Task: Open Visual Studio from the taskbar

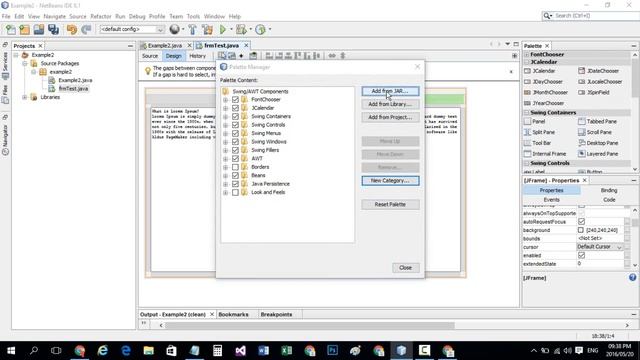Action: 240,350
